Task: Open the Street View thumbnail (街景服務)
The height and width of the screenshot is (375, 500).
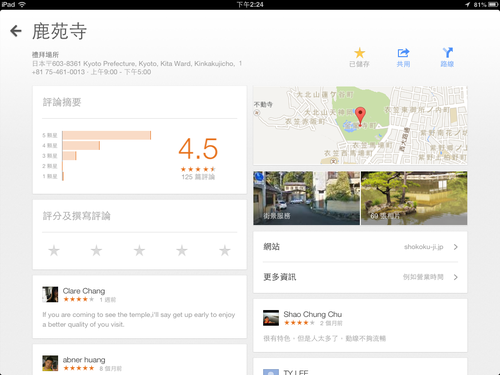Action: tap(306, 198)
